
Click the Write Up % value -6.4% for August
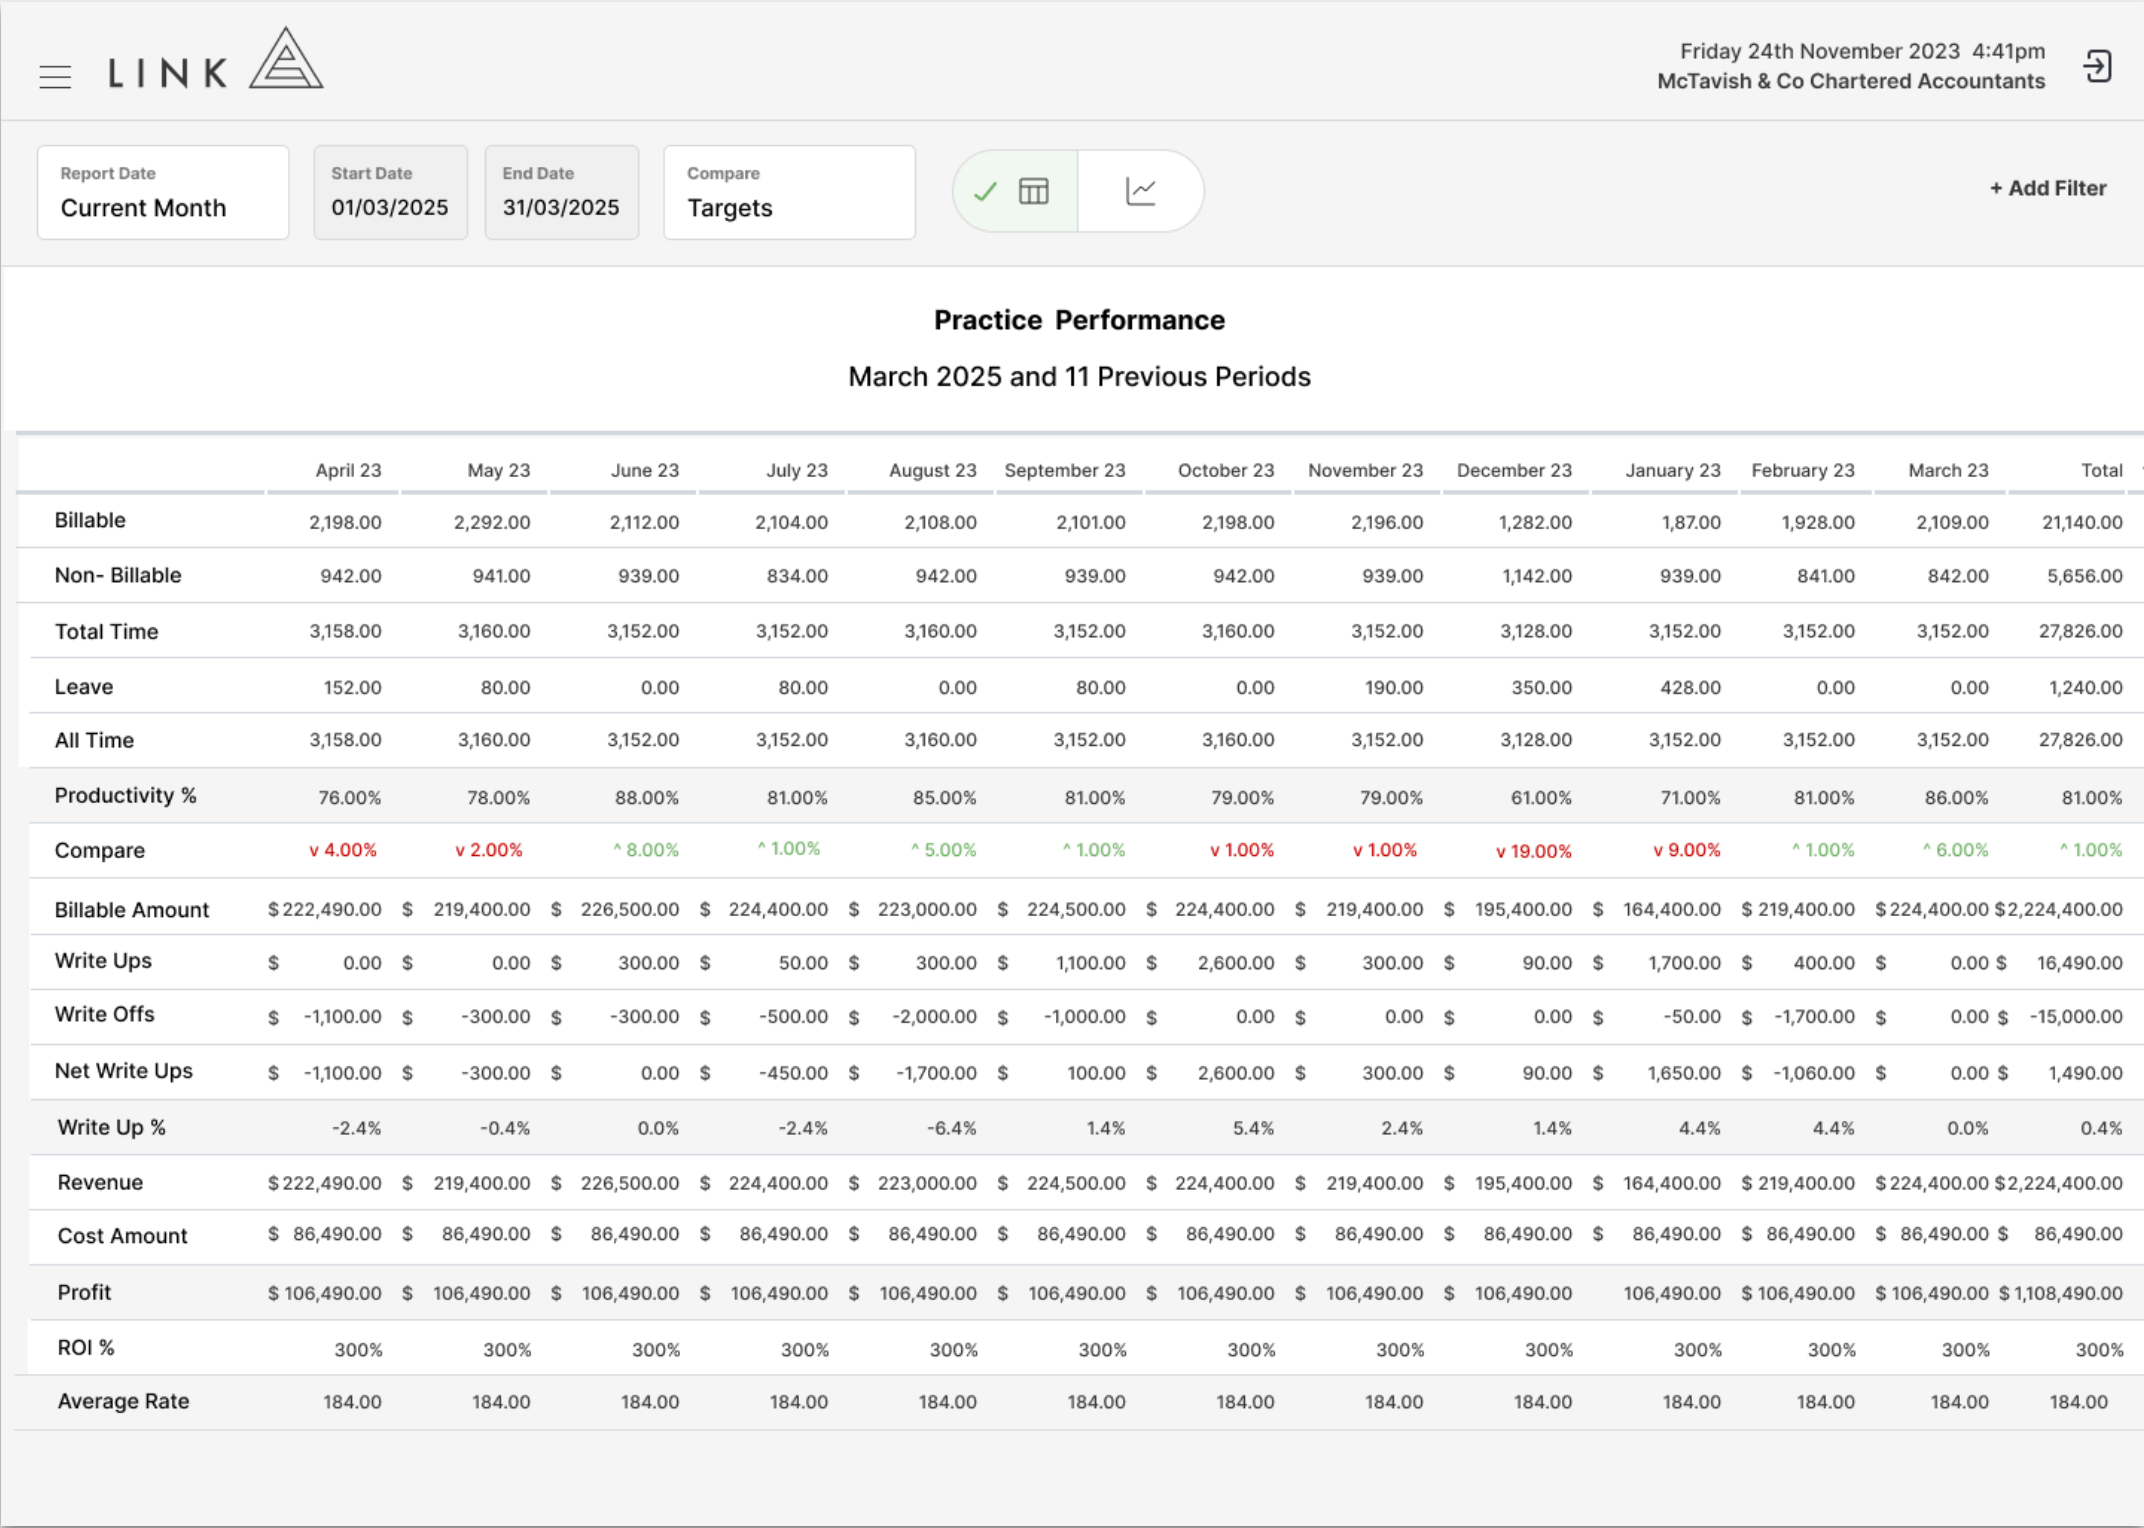click(x=951, y=1128)
